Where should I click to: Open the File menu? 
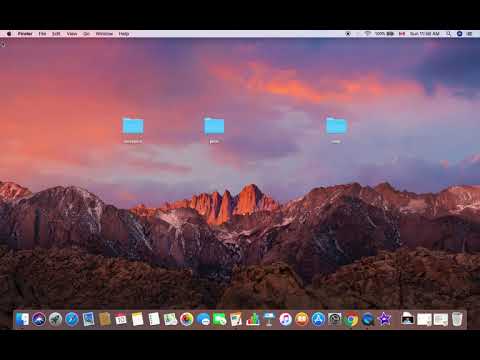point(42,34)
